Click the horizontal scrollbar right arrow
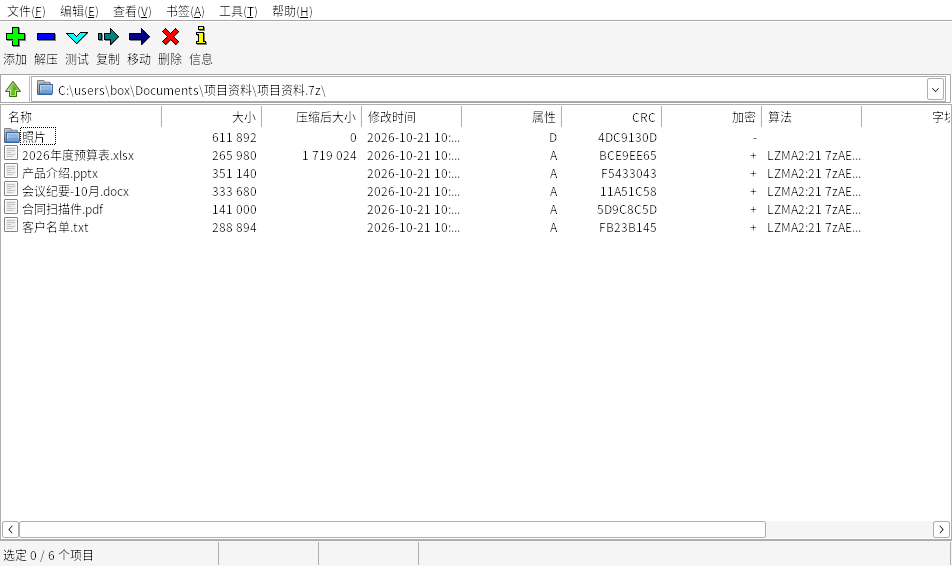Image resolution: width=952 pixels, height=566 pixels. coord(941,530)
